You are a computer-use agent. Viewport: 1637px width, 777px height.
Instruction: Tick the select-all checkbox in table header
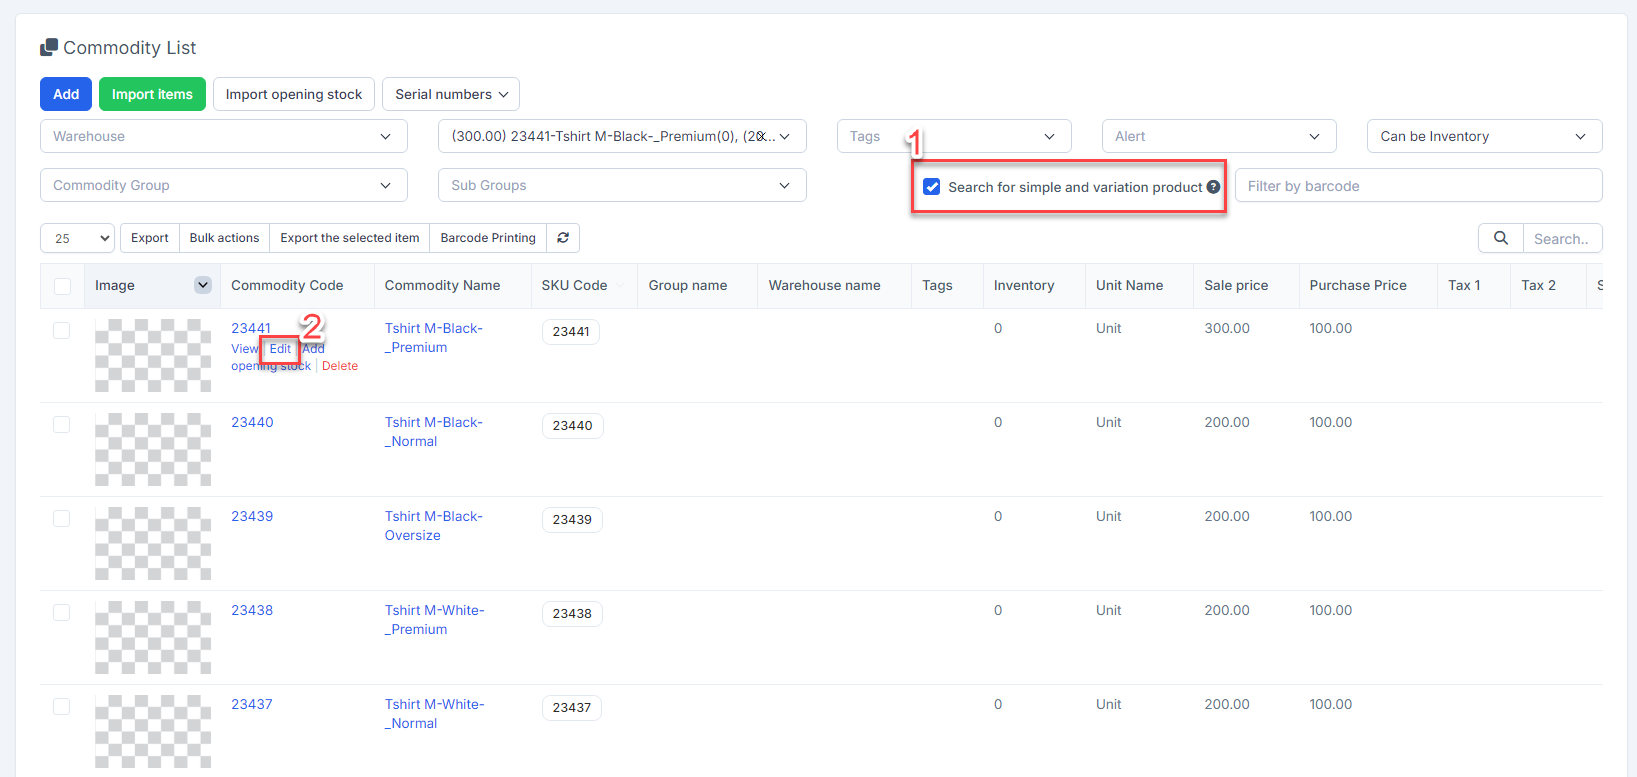pyautogui.click(x=62, y=286)
